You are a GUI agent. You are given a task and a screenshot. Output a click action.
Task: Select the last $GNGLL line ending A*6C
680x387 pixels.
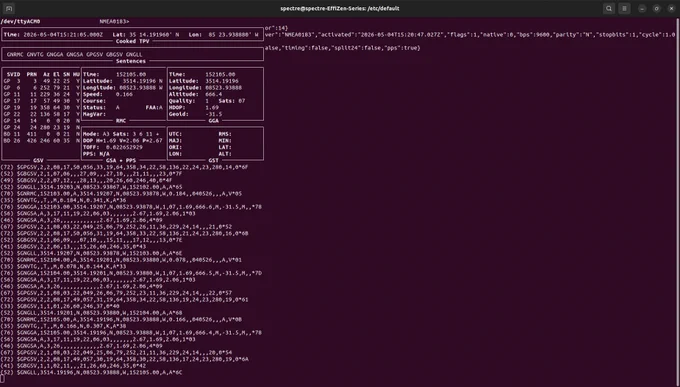tap(92, 372)
